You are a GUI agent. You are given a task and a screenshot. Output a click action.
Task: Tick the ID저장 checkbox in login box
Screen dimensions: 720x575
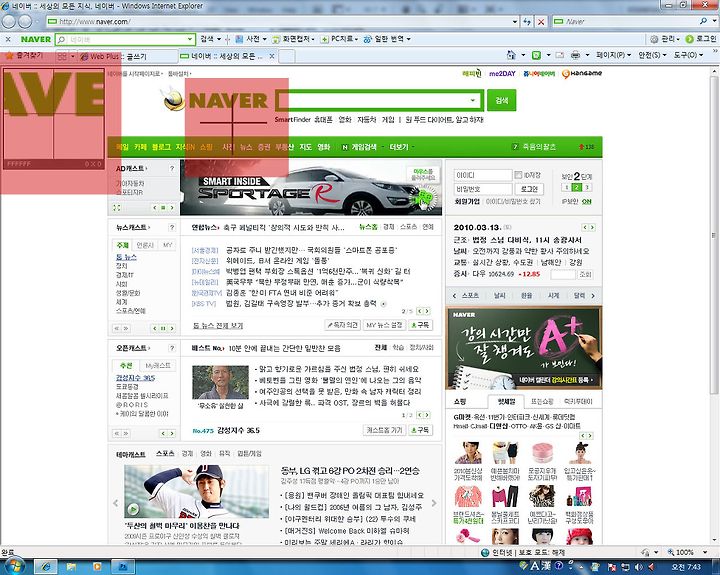(518, 175)
